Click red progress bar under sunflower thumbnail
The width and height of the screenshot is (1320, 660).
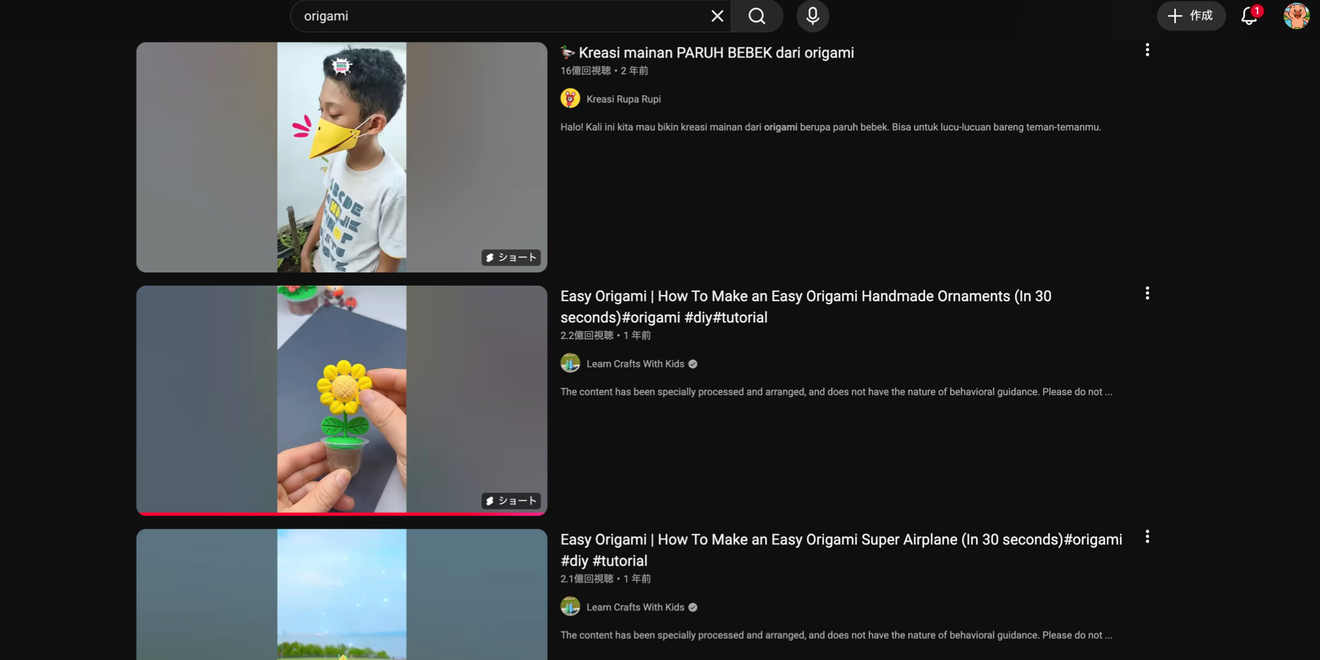tap(342, 514)
